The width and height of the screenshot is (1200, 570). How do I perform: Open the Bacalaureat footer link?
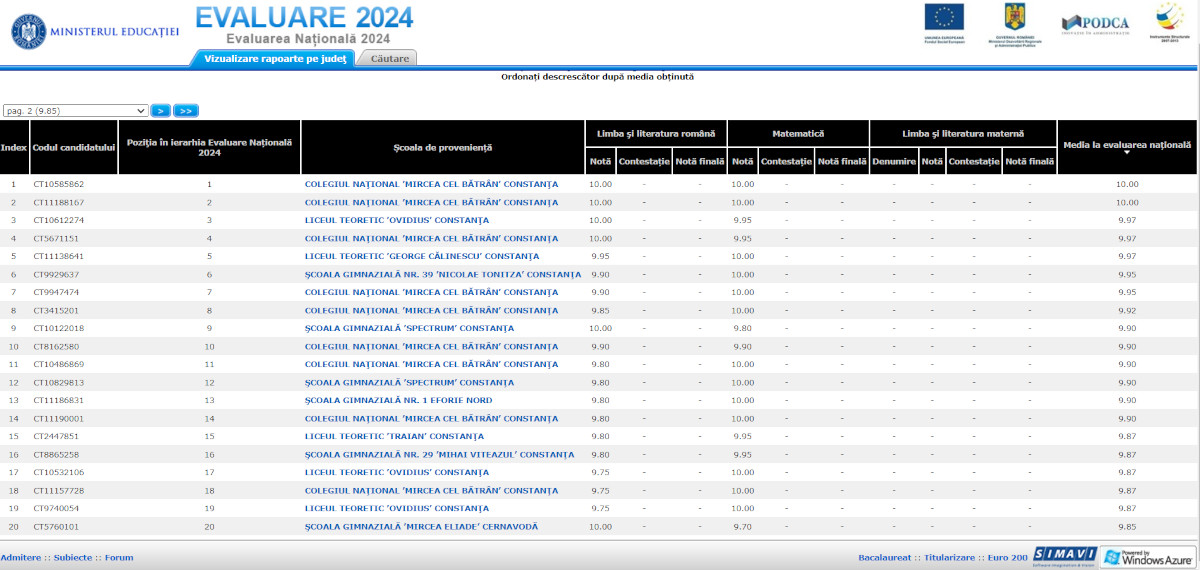click(x=885, y=557)
